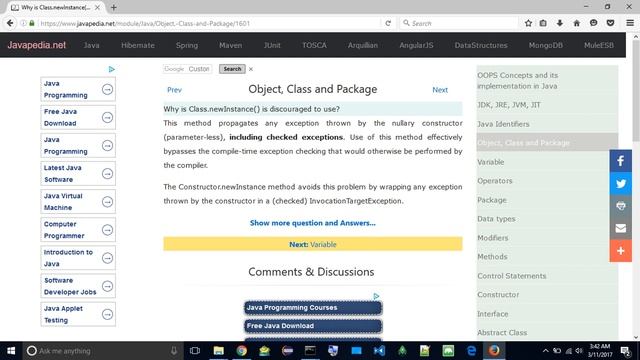
Task: Open File Explorer from the taskbar
Action: [x=219, y=351]
